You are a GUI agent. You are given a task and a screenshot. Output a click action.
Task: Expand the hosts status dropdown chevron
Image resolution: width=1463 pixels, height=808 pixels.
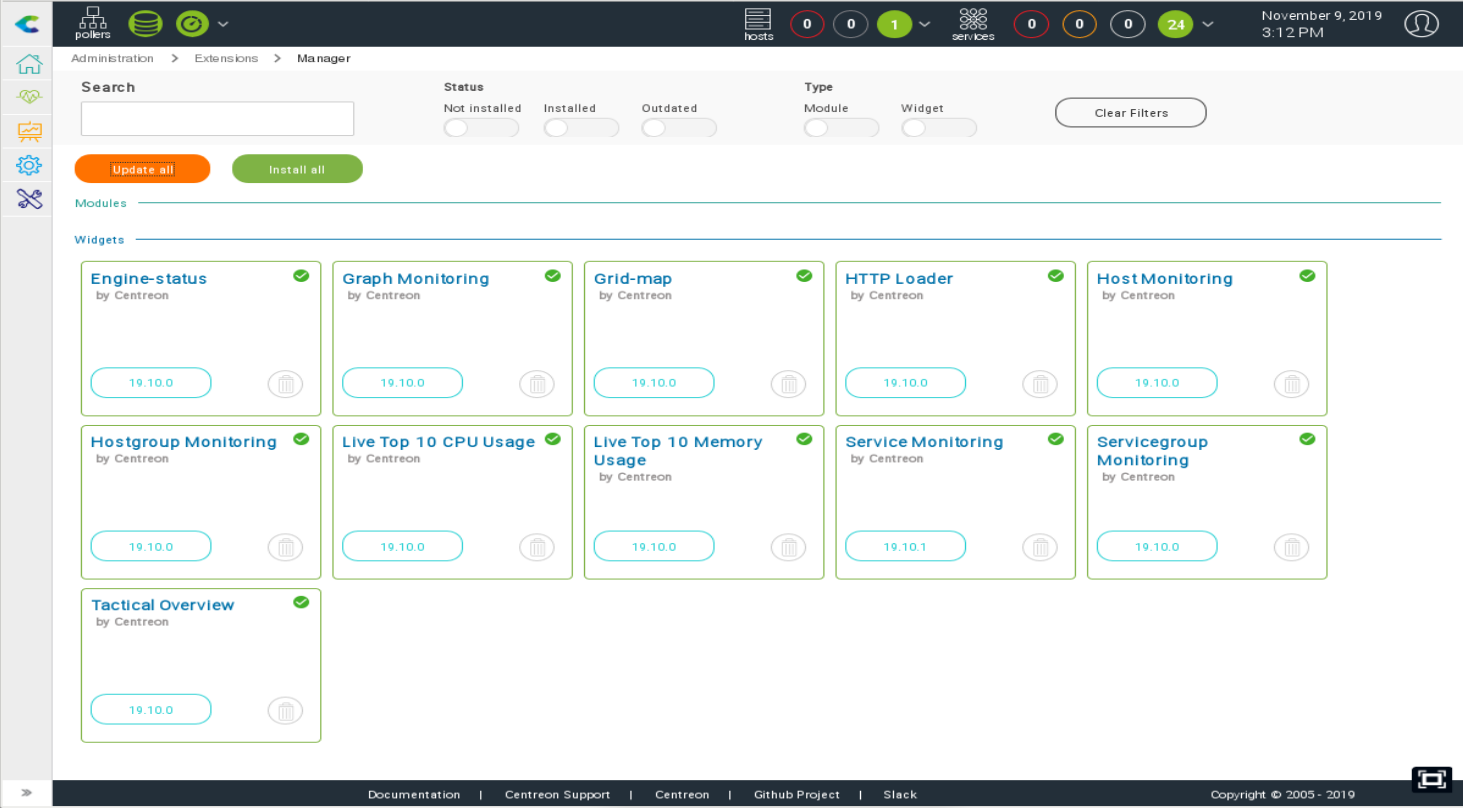click(925, 24)
